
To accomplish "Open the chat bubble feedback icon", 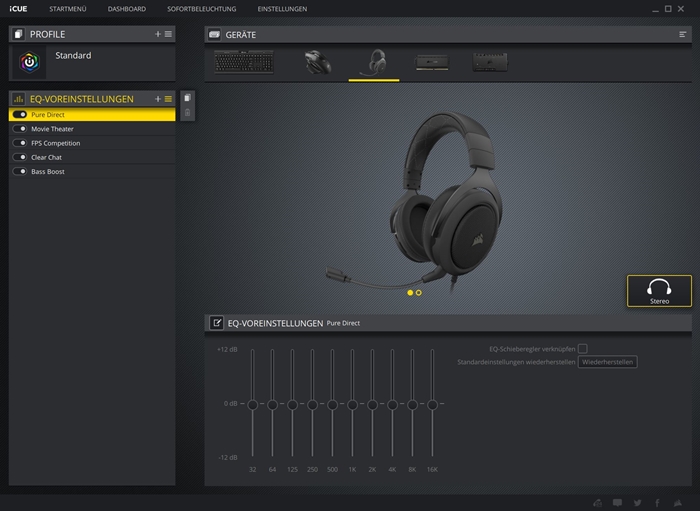I will pyautogui.click(x=617, y=503).
